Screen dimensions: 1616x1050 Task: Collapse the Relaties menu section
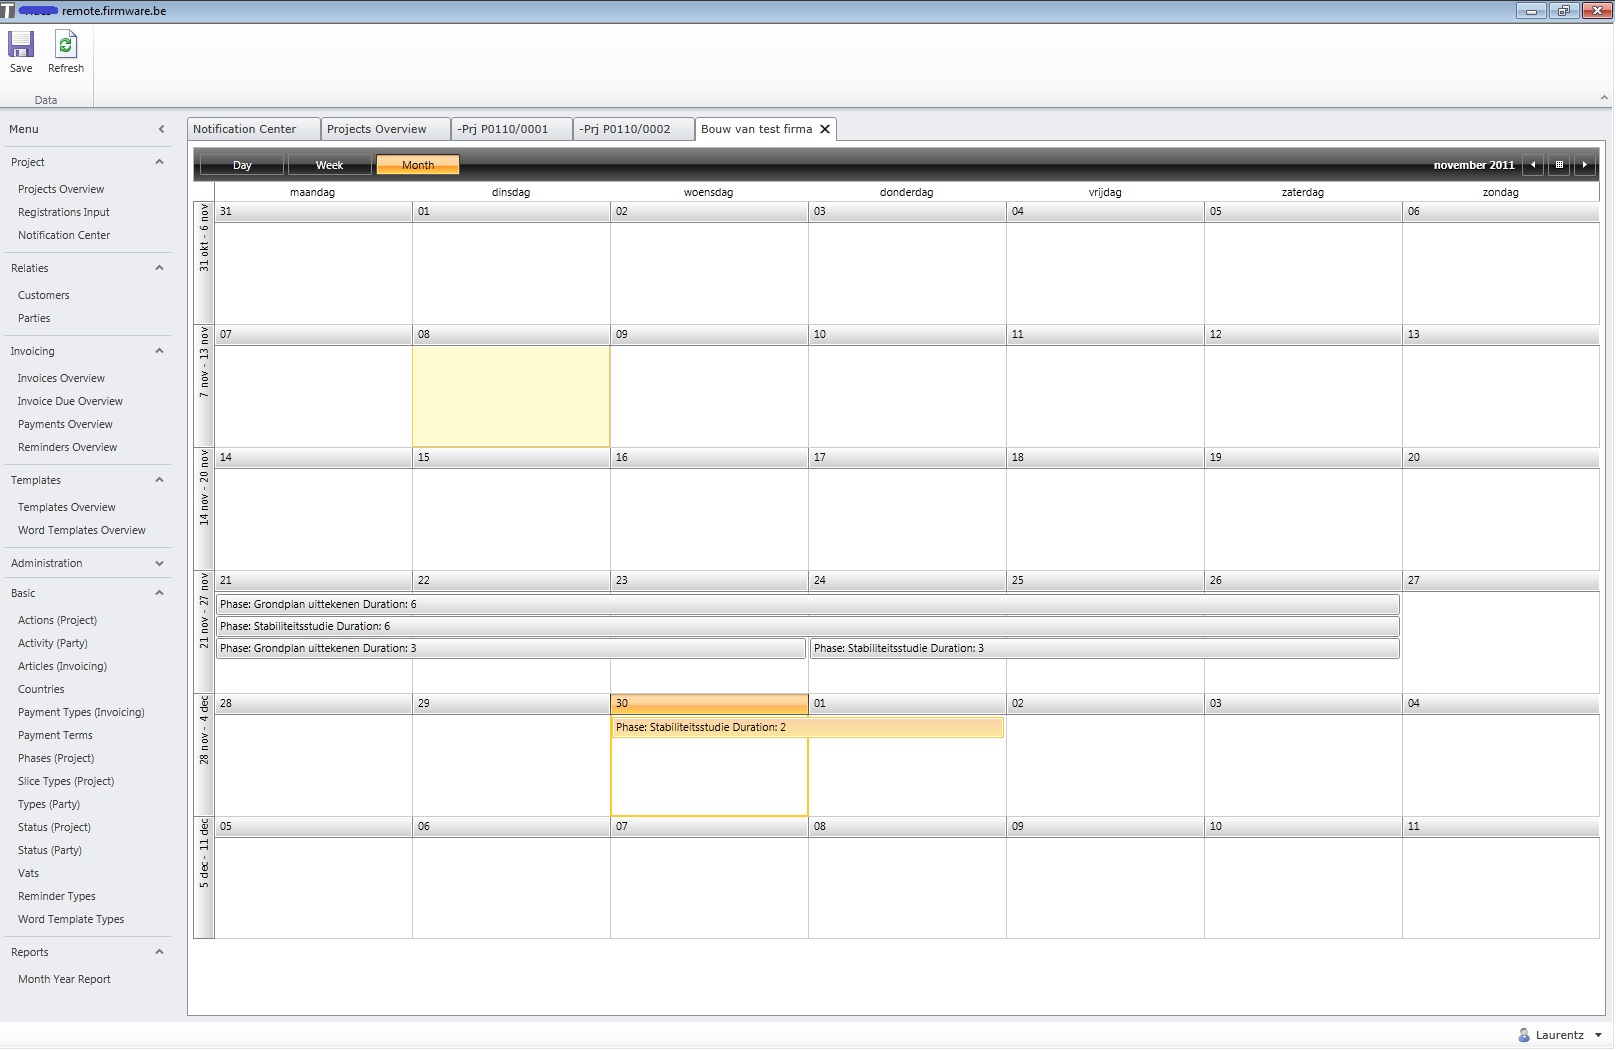pyautogui.click(x=159, y=268)
